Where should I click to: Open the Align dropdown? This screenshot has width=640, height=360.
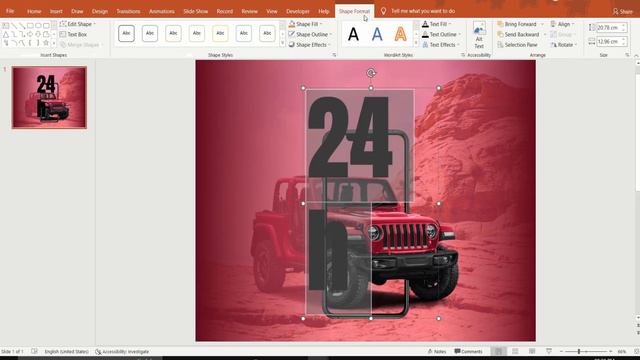tap(562, 24)
